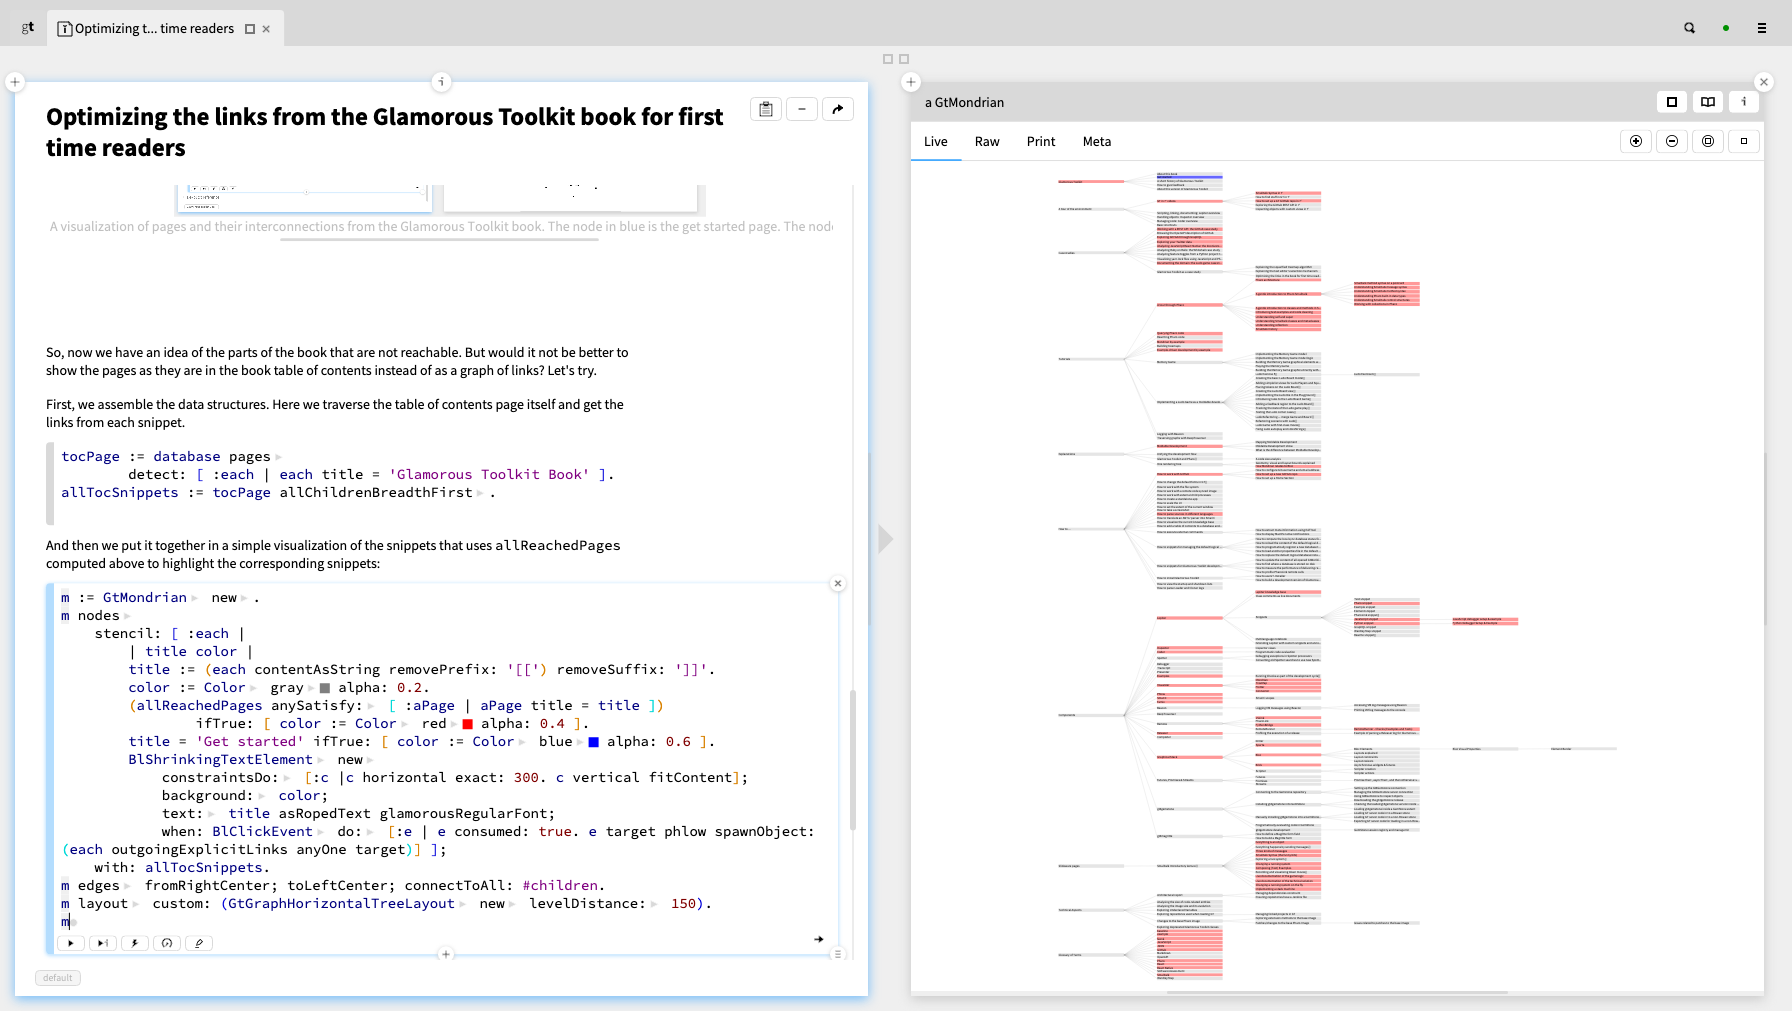Expand triangle after 'm nodes'
Viewport: 1792px width, 1011px height.
(127, 616)
